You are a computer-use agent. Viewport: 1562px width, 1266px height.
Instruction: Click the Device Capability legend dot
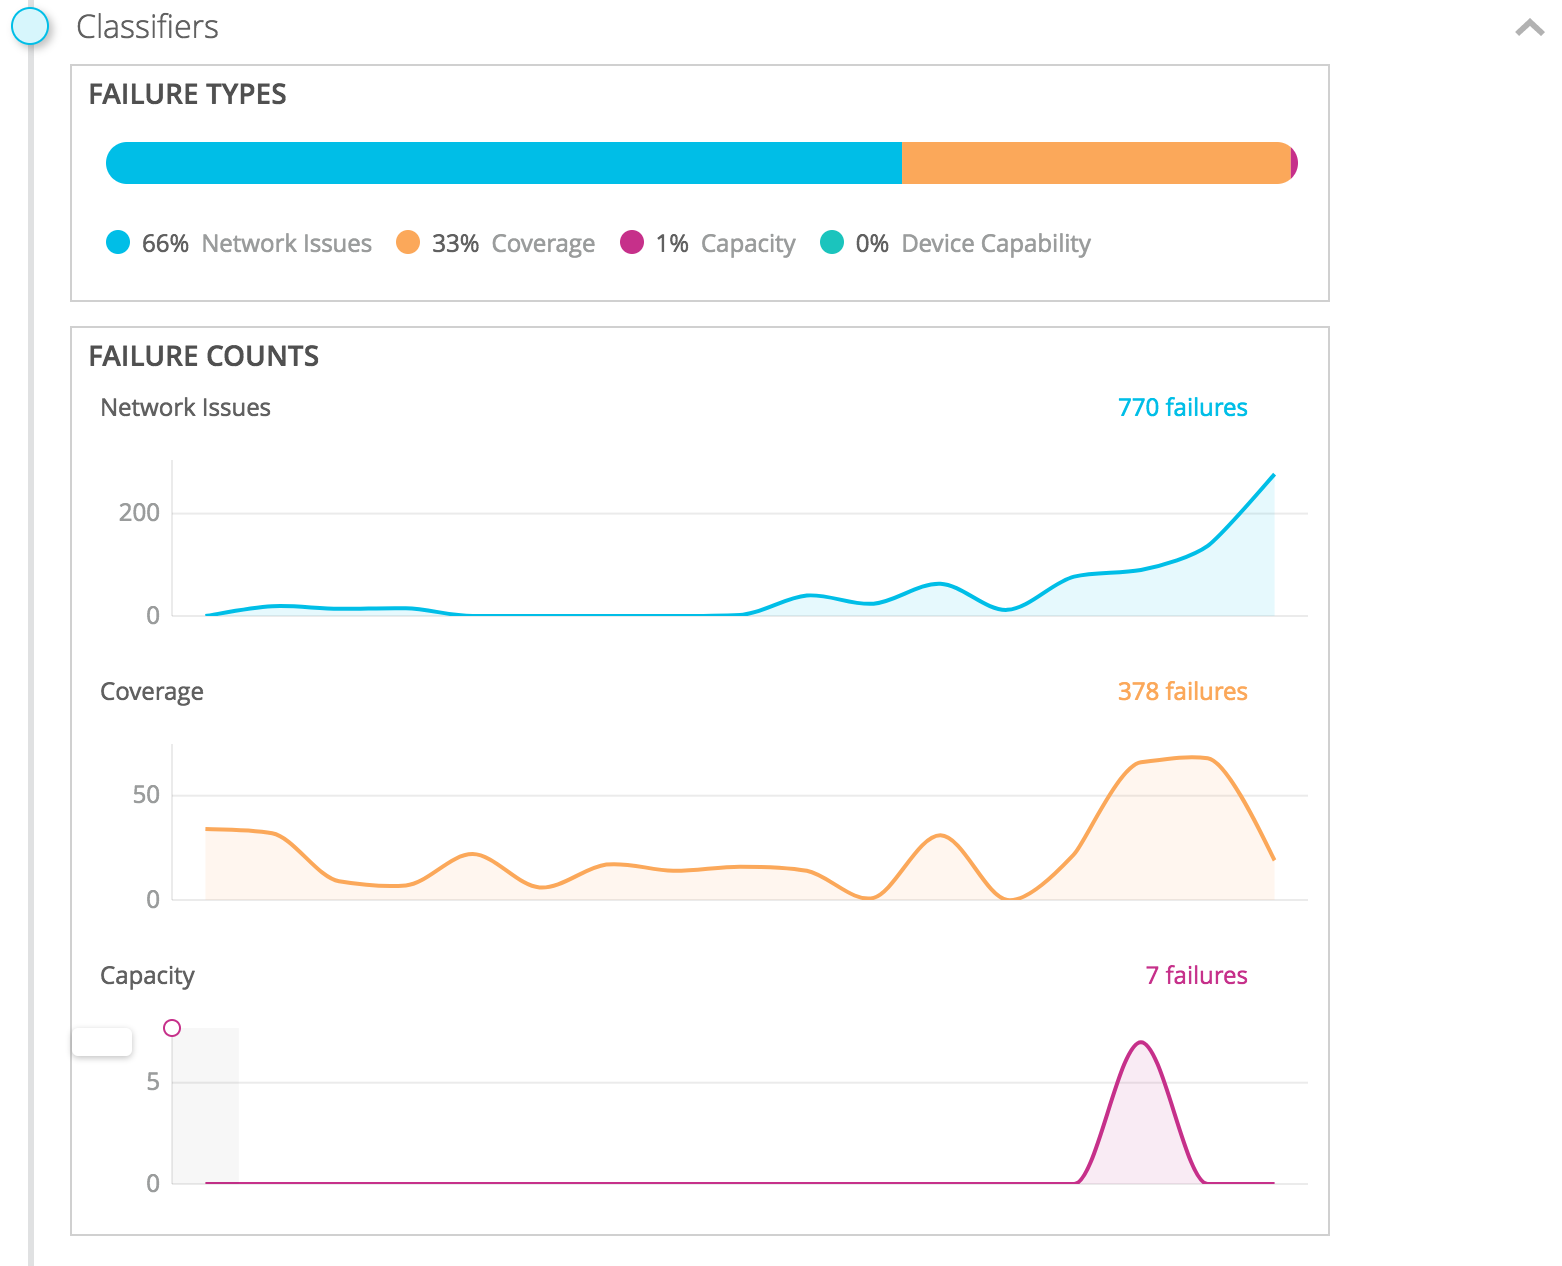coord(832,243)
